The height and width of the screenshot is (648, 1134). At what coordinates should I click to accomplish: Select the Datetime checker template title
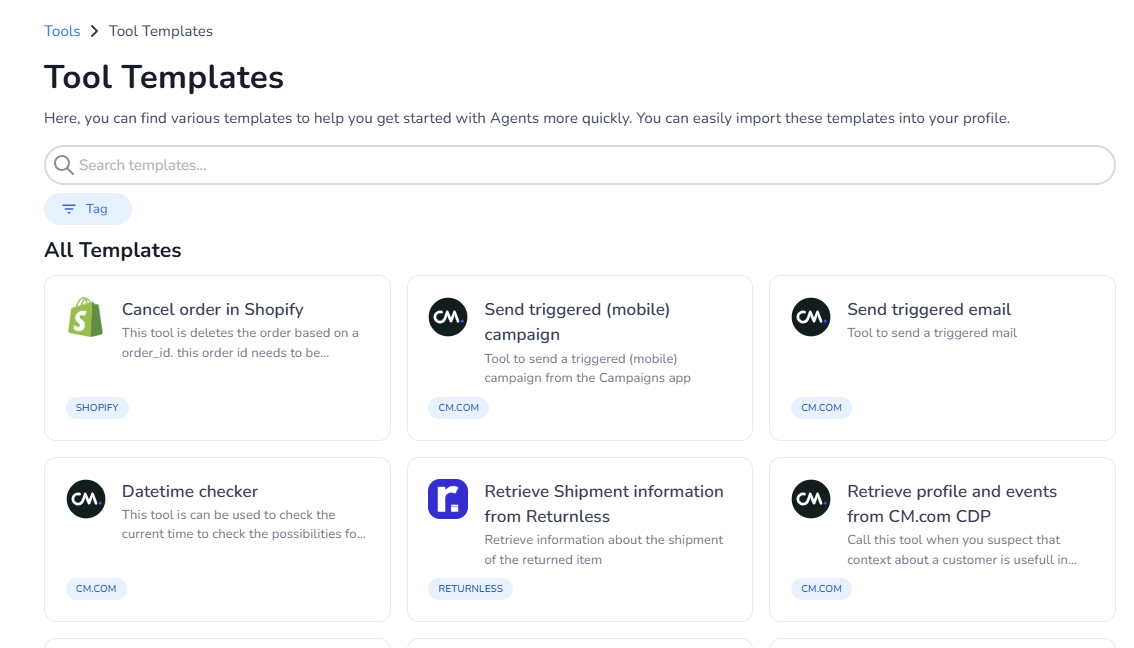tap(190, 492)
